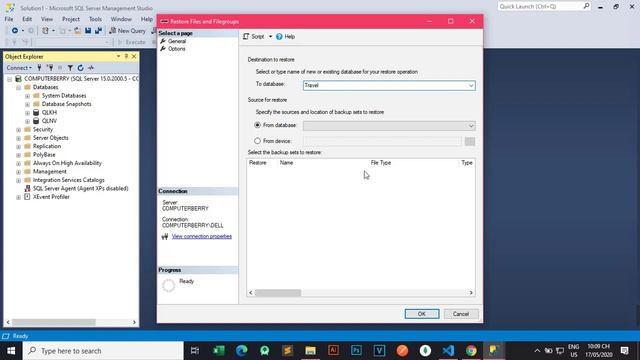Close the Object Explorer panel
This screenshot has height=360, width=640.
point(134,56)
